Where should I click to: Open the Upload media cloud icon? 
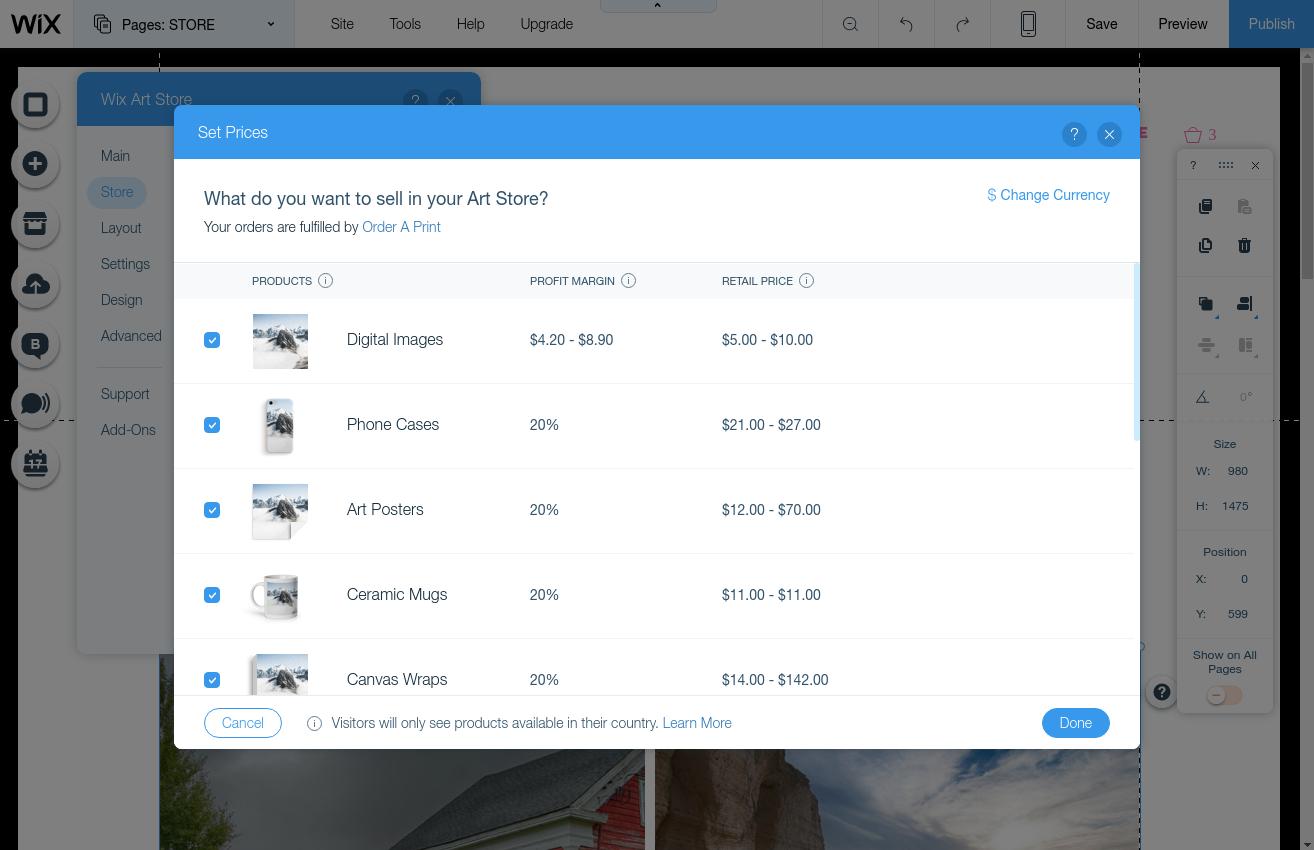click(x=35, y=284)
